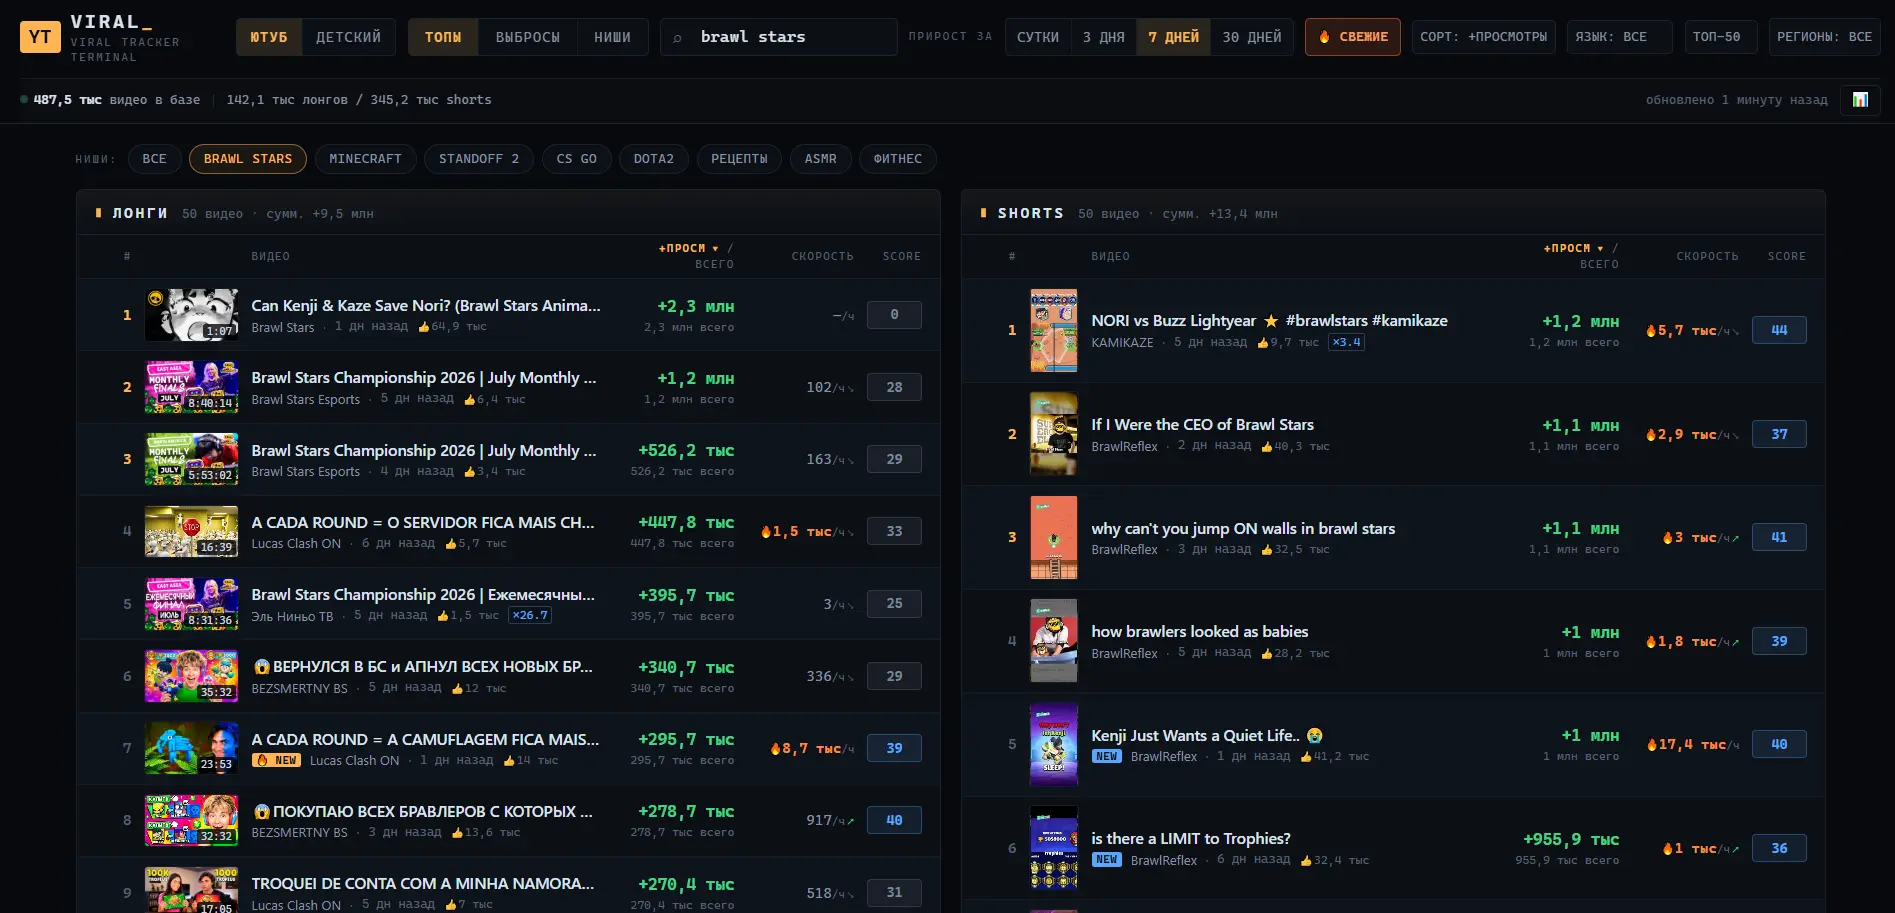
Task: Open "is there a LIMIT to Trophies?" short
Action: coord(1190,839)
